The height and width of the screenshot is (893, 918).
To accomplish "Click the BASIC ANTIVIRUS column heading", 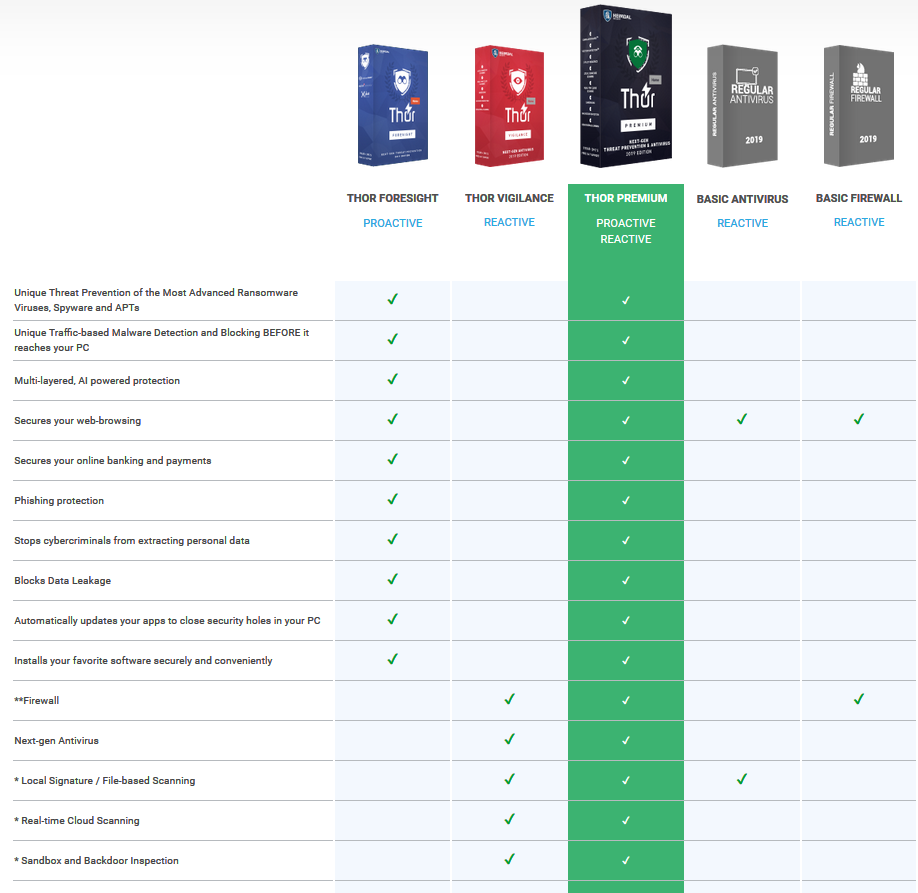I will point(742,199).
